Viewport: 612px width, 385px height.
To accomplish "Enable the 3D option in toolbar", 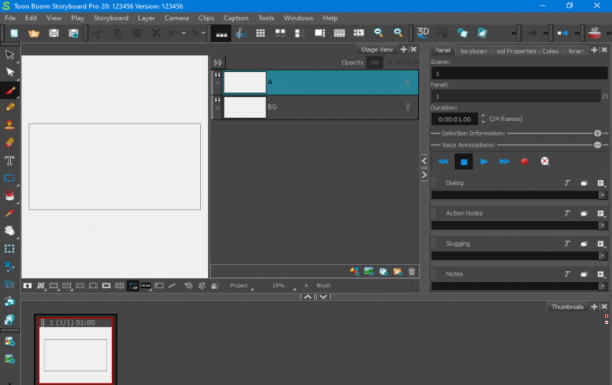I will click(x=423, y=33).
